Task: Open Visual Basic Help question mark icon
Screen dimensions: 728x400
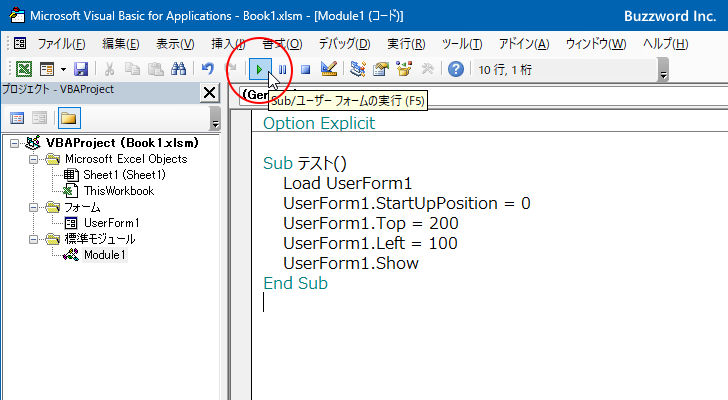Action: (x=456, y=70)
